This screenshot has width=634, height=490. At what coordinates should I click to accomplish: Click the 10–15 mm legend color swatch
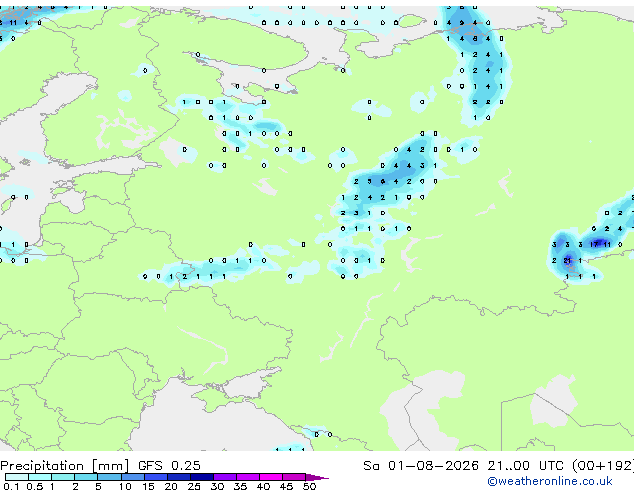[x=132, y=477]
